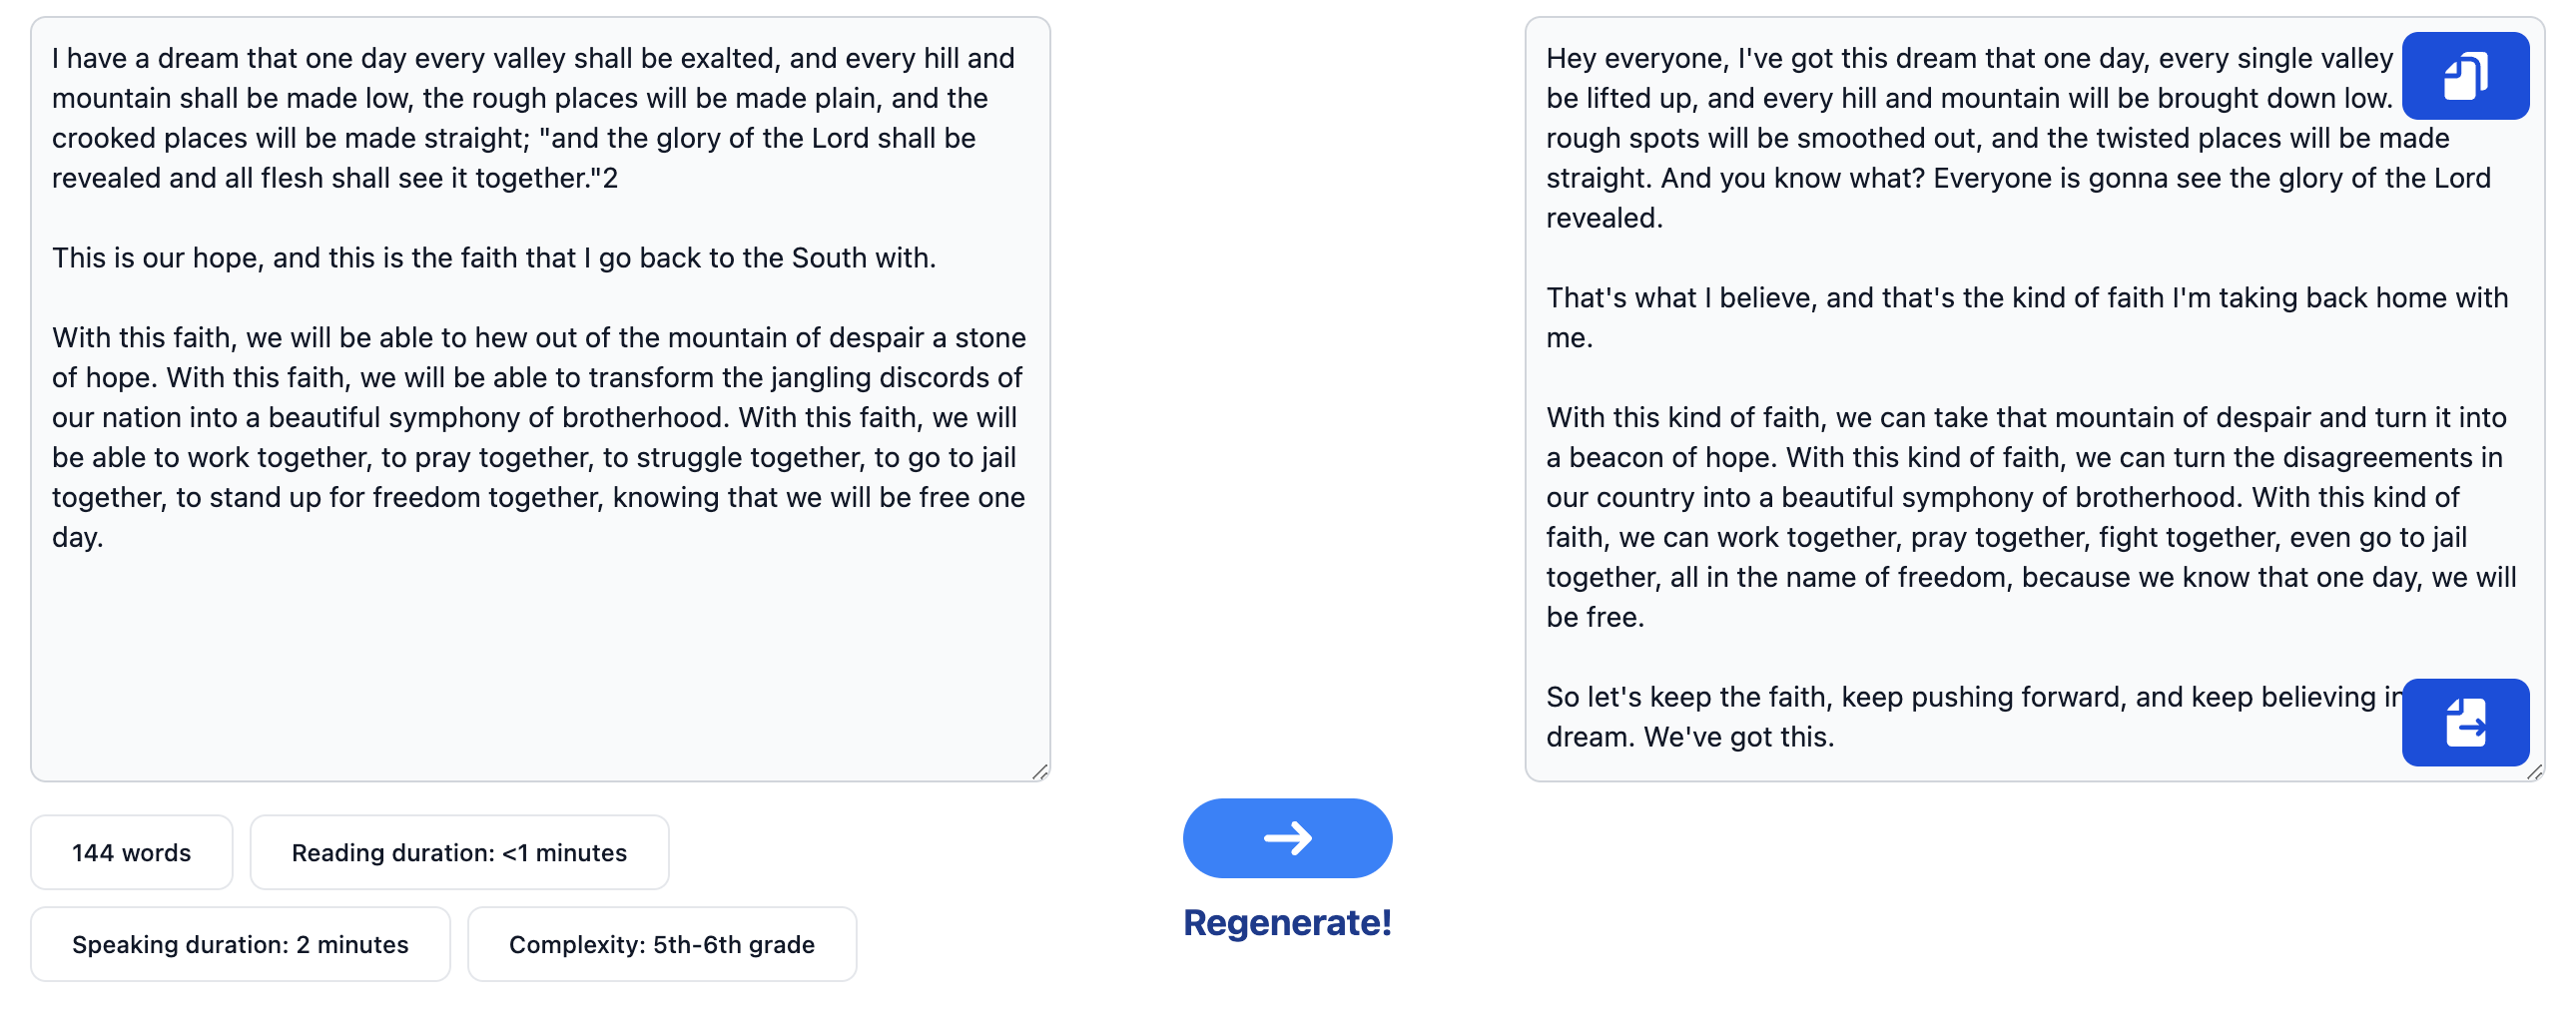Click the word 'revealed.' in the output text
Image resolution: width=2576 pixels, height=1010 pixels.
(x=1604, y=218)
